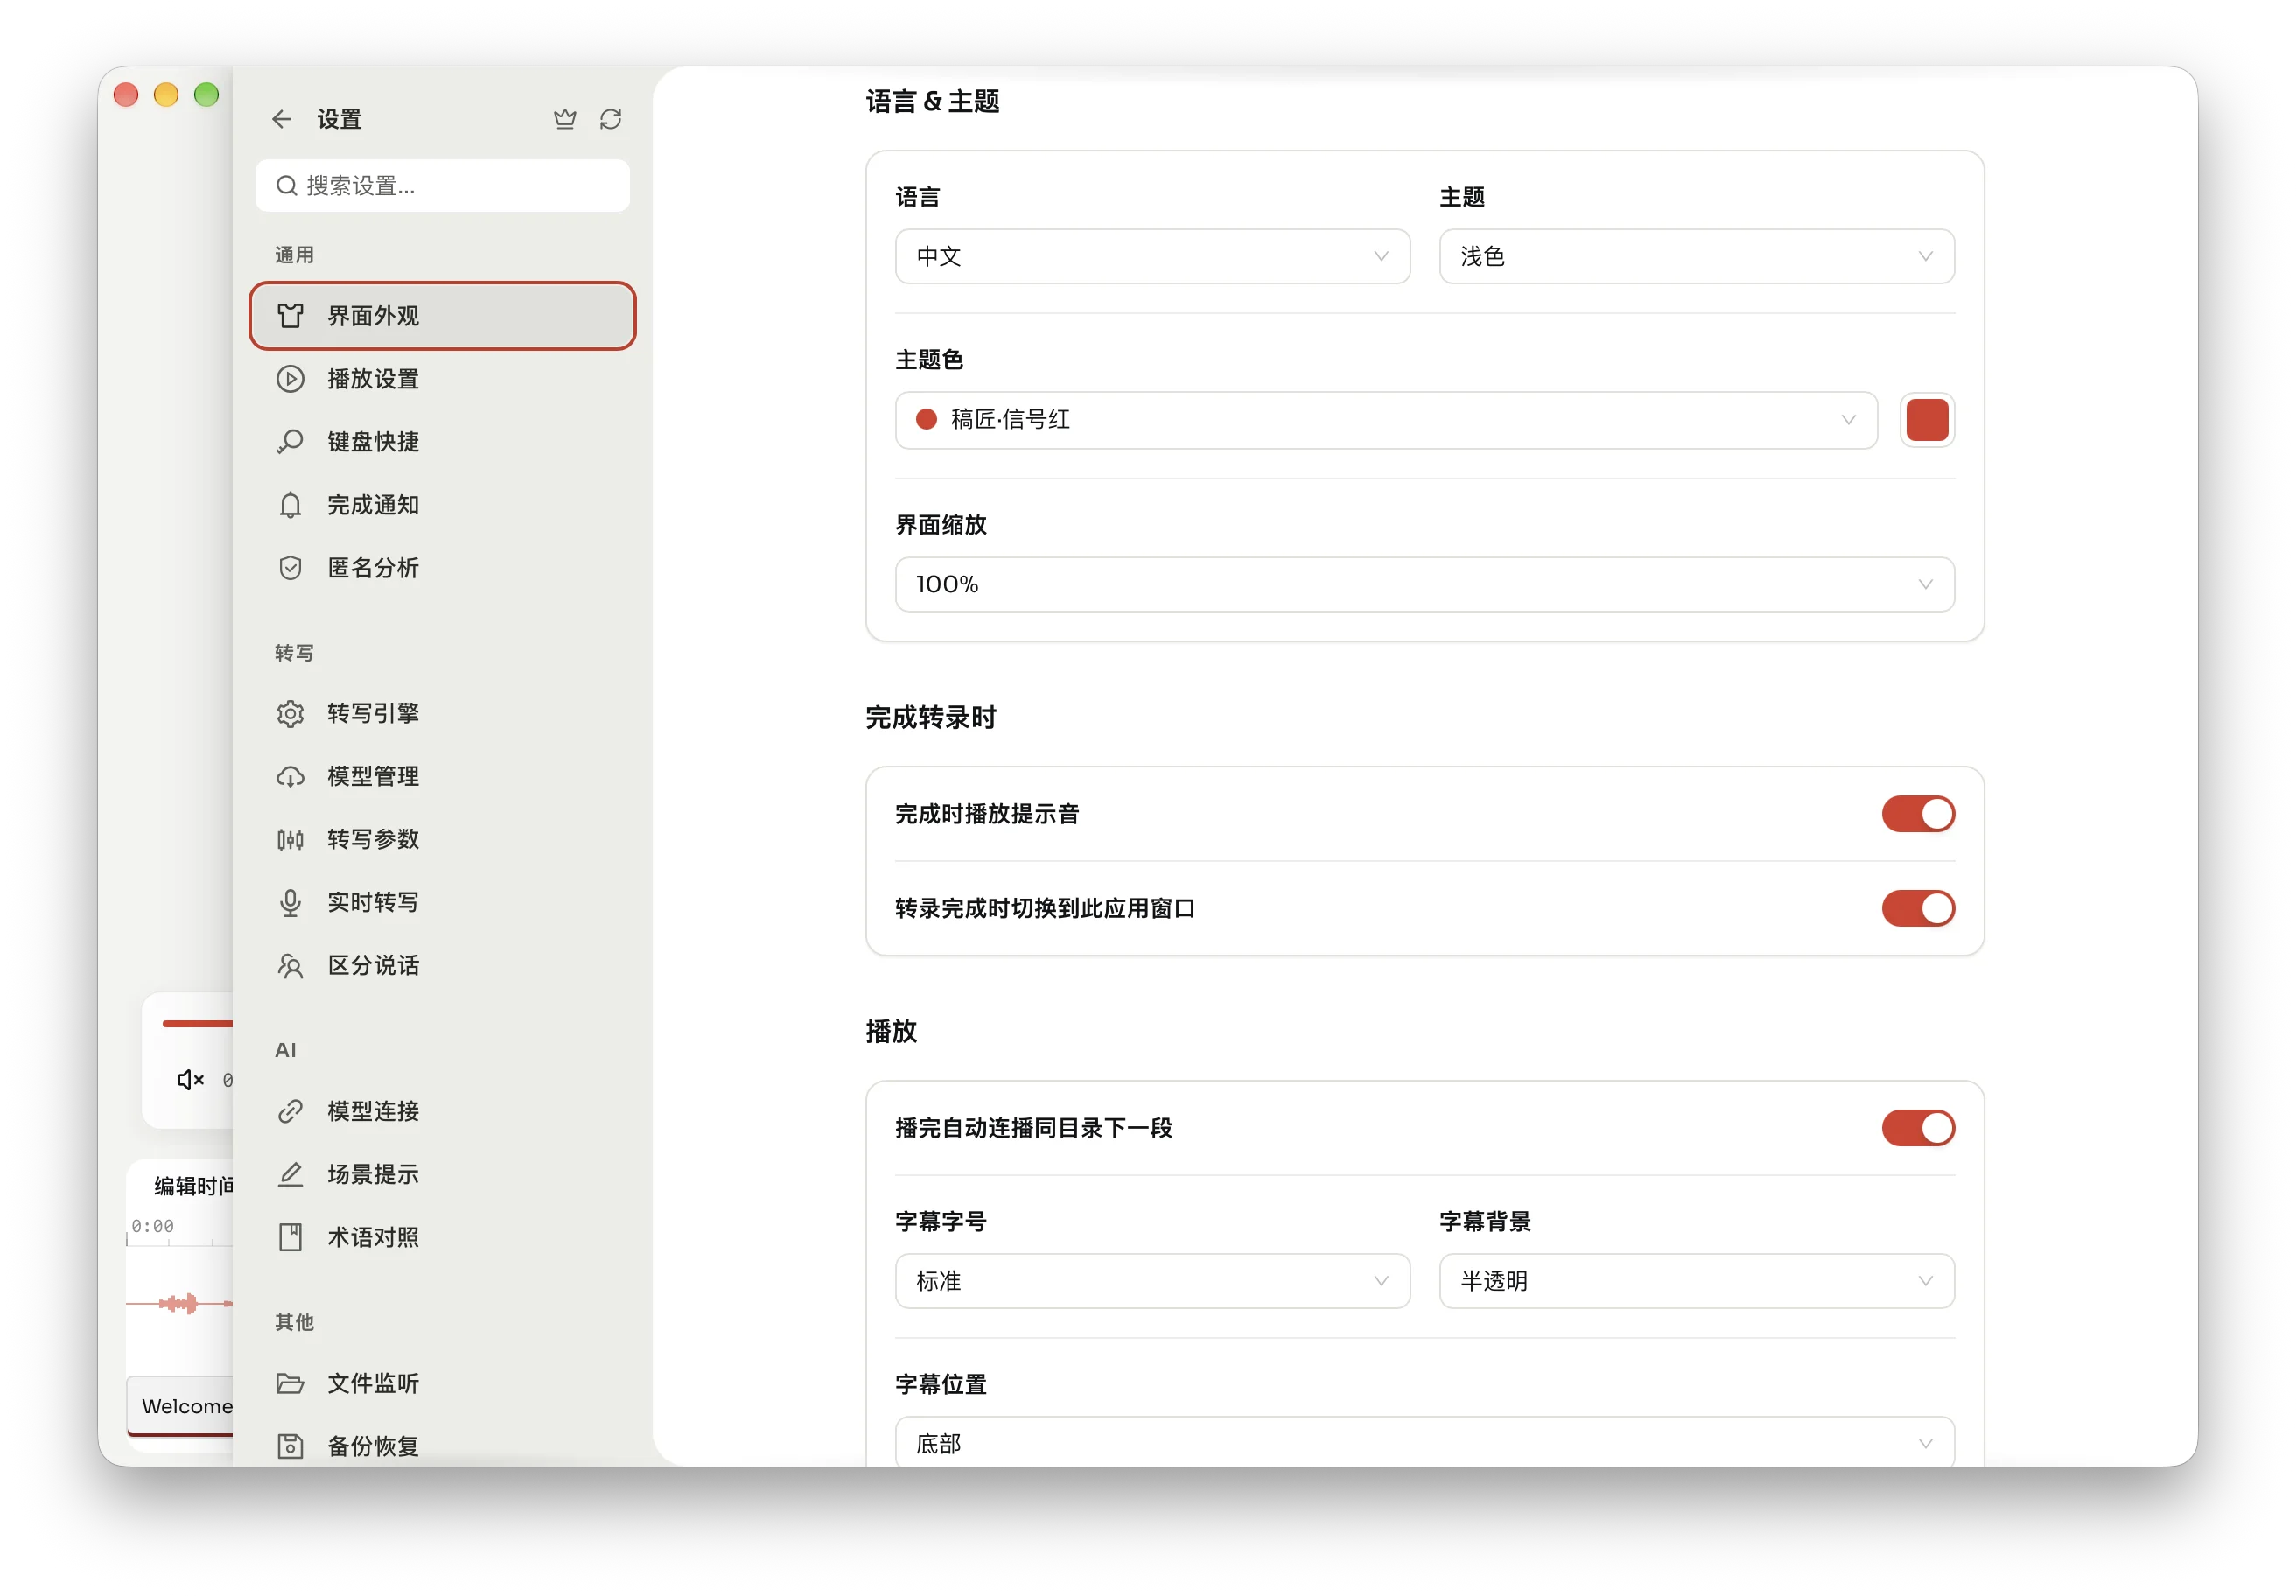Click the shield icon beside 匿名分析

[290, 568]
